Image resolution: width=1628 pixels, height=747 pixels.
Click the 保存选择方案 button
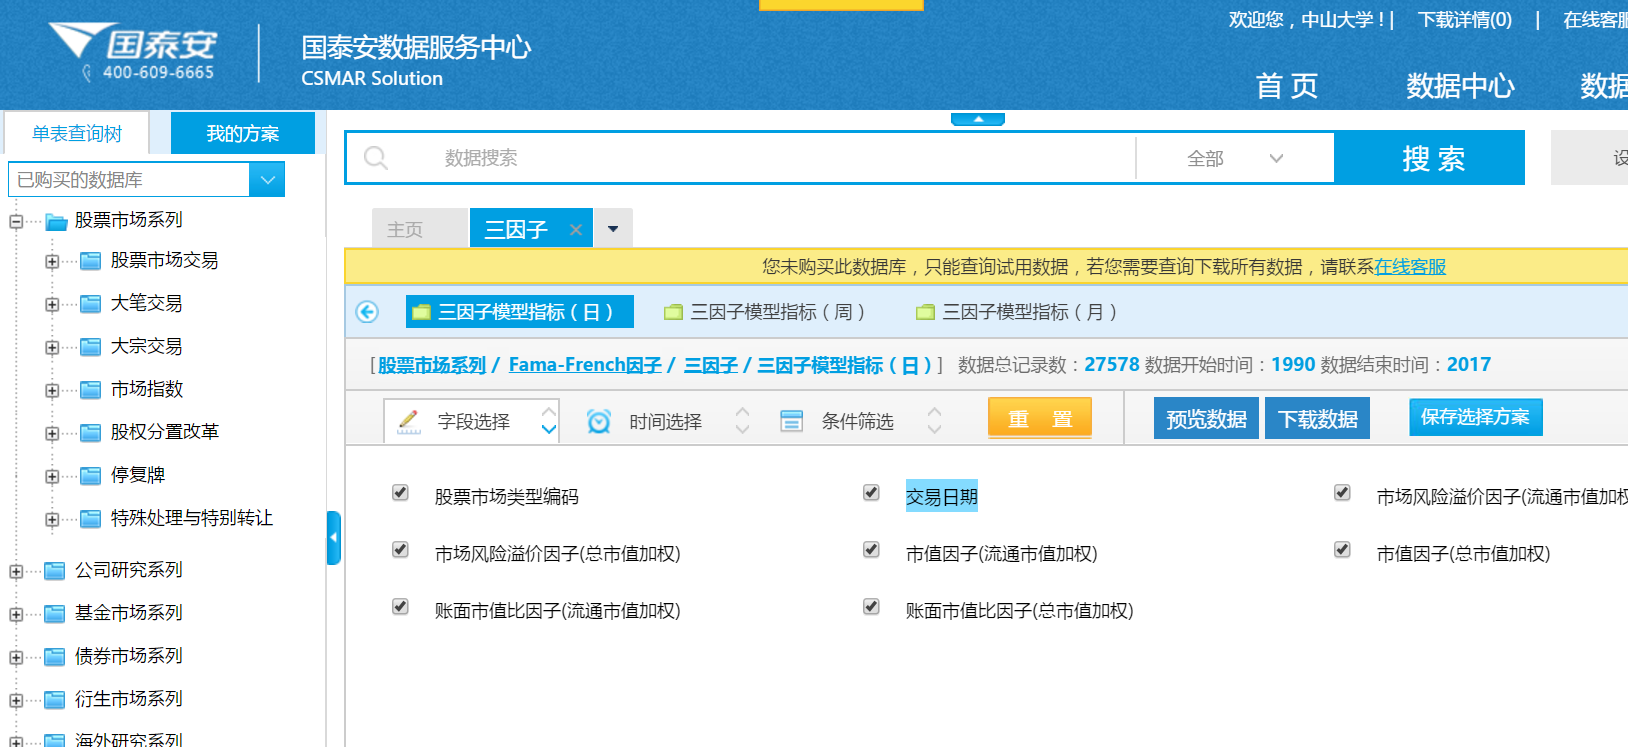[x=1476, y=417]
